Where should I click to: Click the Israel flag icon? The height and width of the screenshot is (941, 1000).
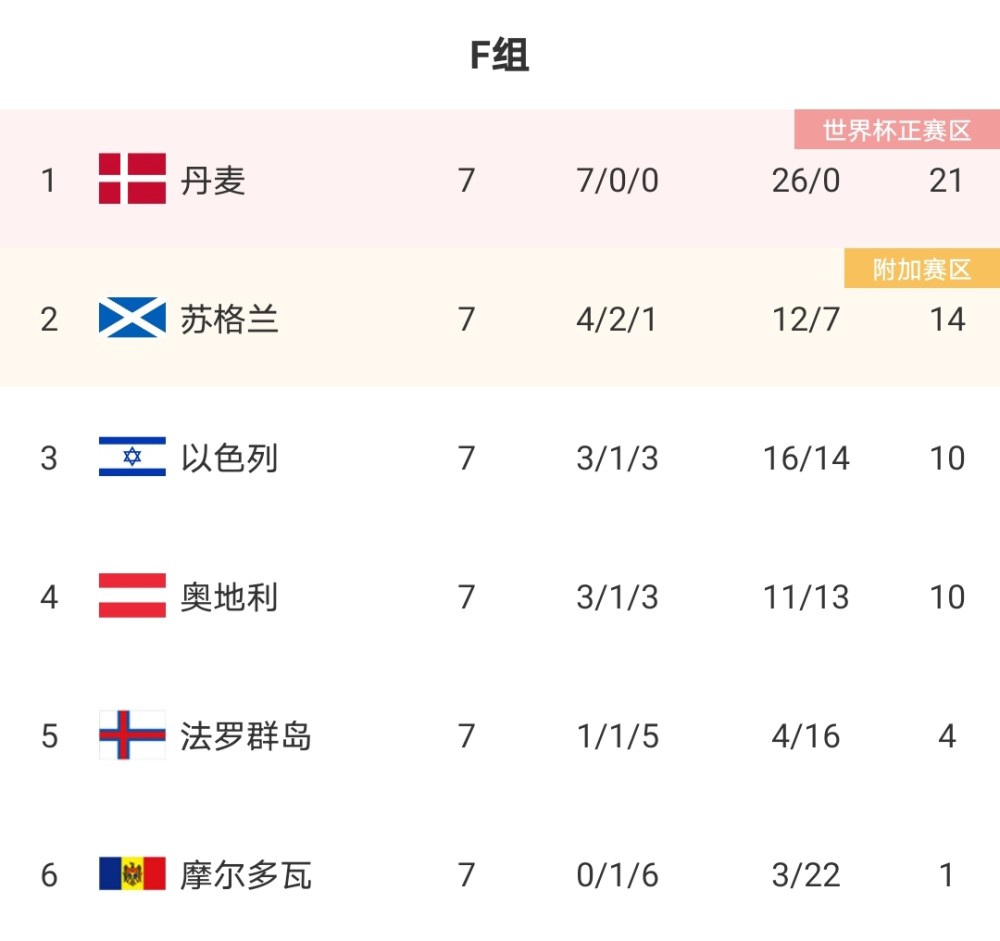pyautogui.click(x=132, y=457)
